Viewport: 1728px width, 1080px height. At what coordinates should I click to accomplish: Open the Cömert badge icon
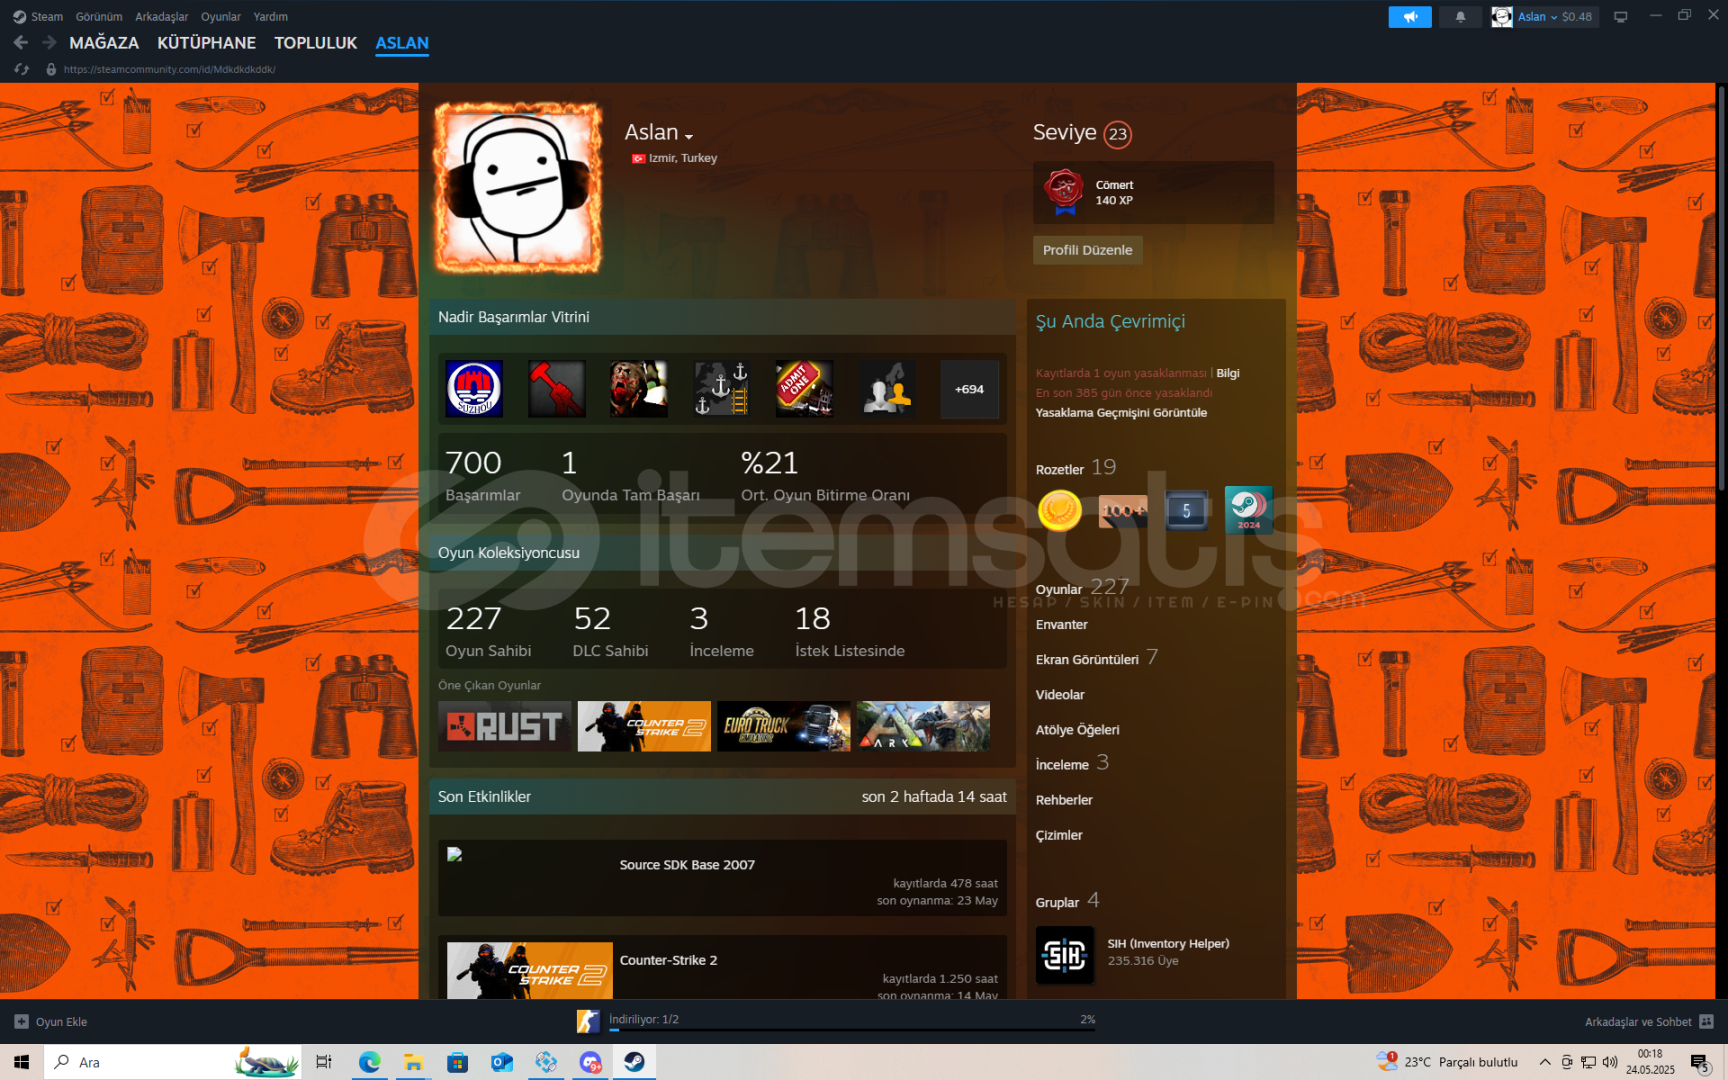[1064, 192]
